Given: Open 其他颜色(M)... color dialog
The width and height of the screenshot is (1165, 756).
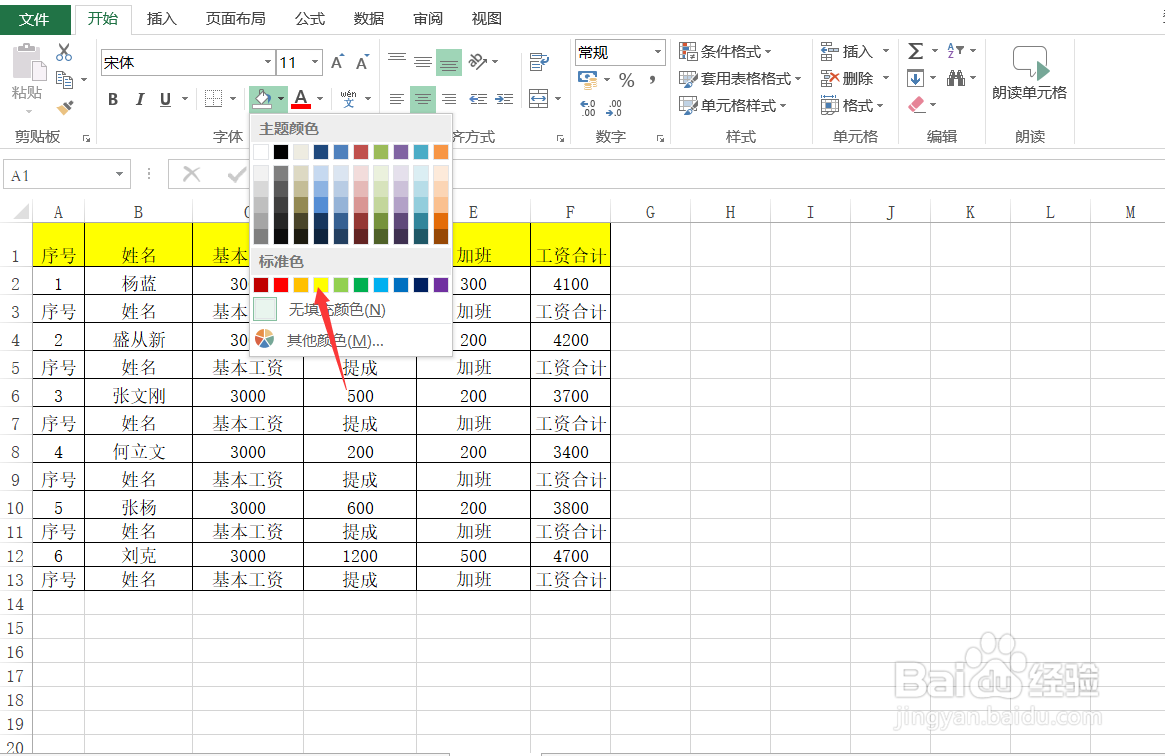Looking at the screenshot, I should (351, 340).
